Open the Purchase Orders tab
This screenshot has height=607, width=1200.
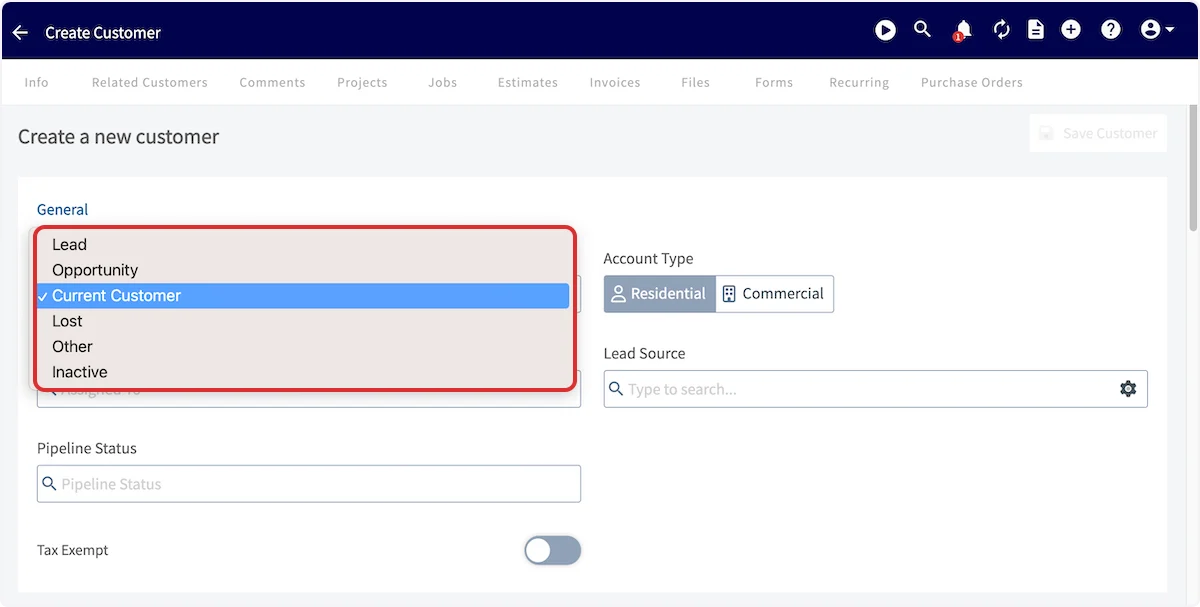972,82
